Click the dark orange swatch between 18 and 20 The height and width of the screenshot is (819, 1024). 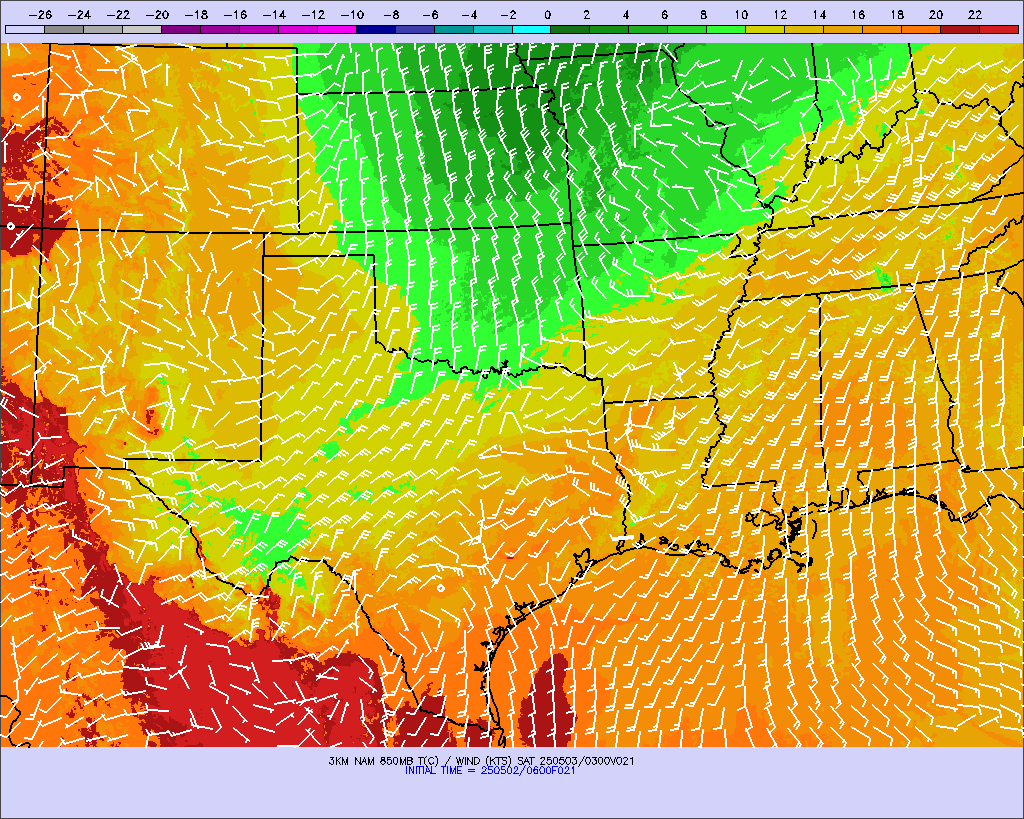[921, 29]
